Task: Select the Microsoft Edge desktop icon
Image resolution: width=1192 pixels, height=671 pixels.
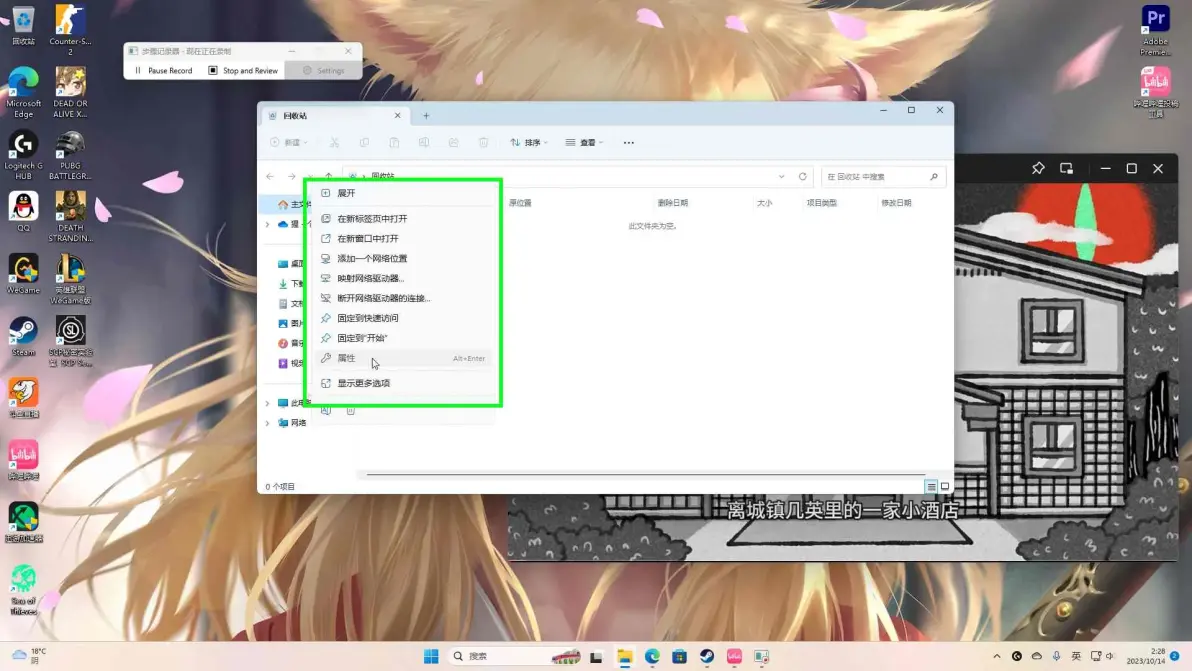Action: (x=24, y=93)
